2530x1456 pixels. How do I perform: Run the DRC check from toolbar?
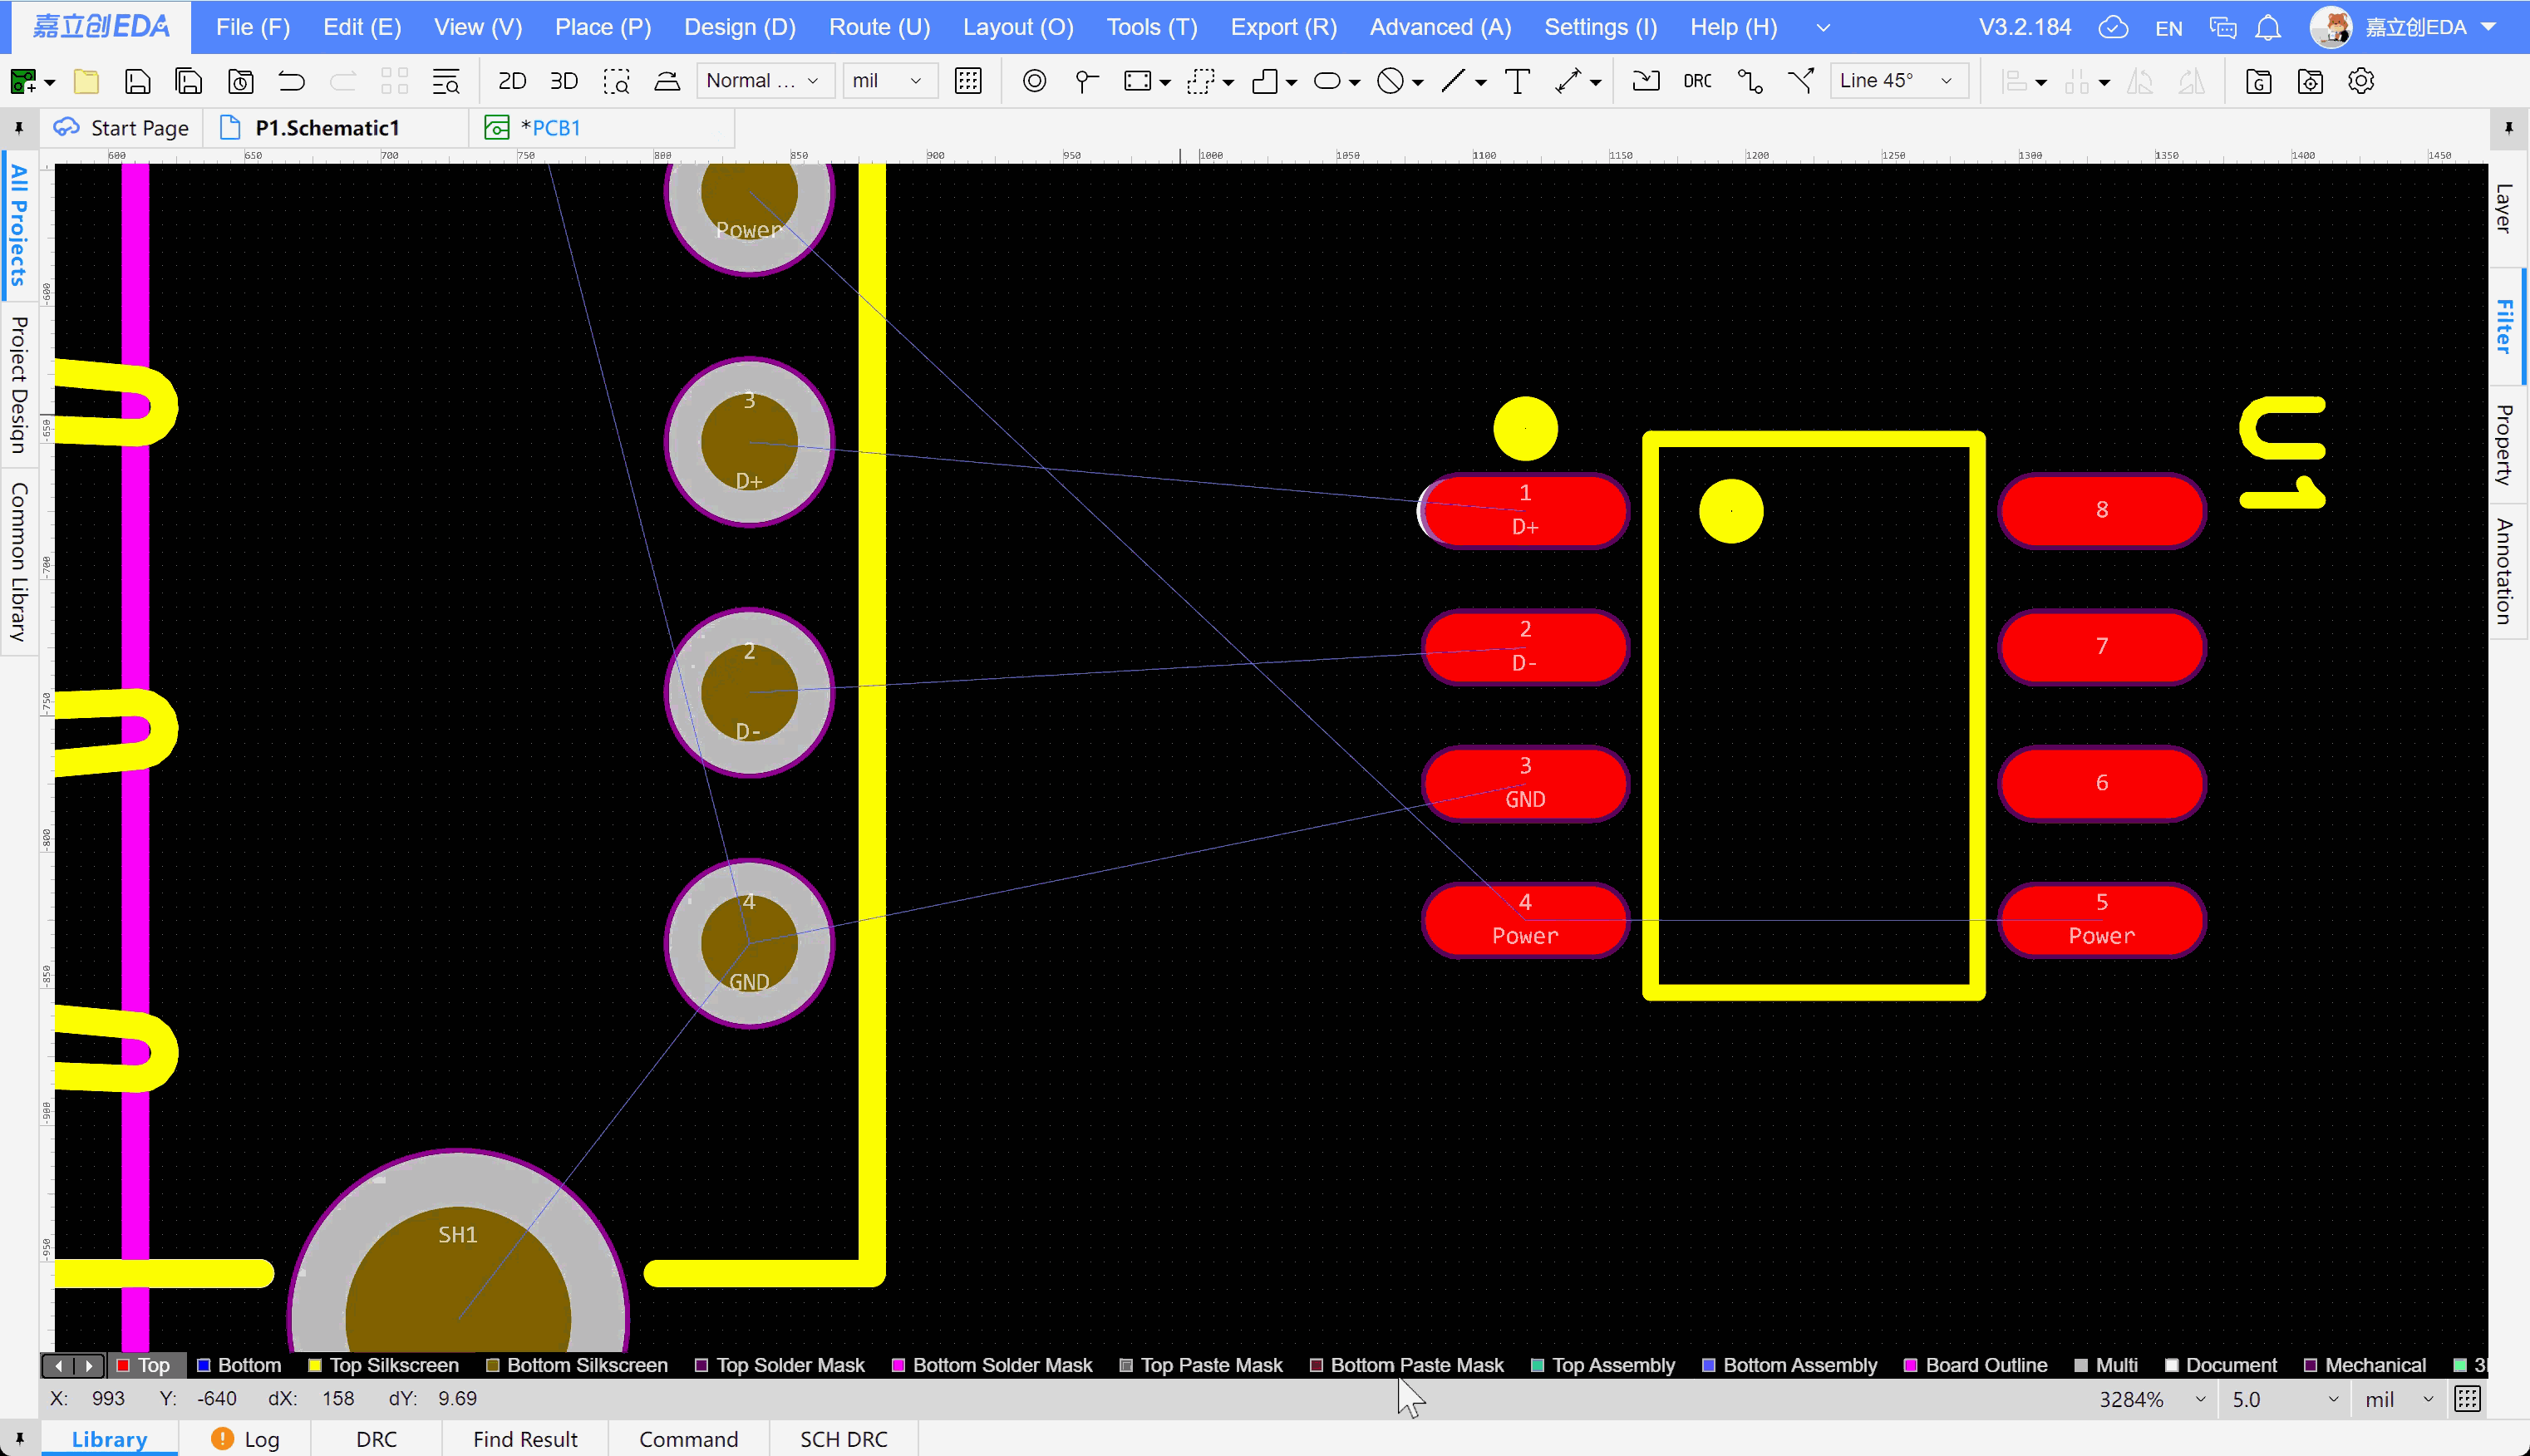point(1697,81)
